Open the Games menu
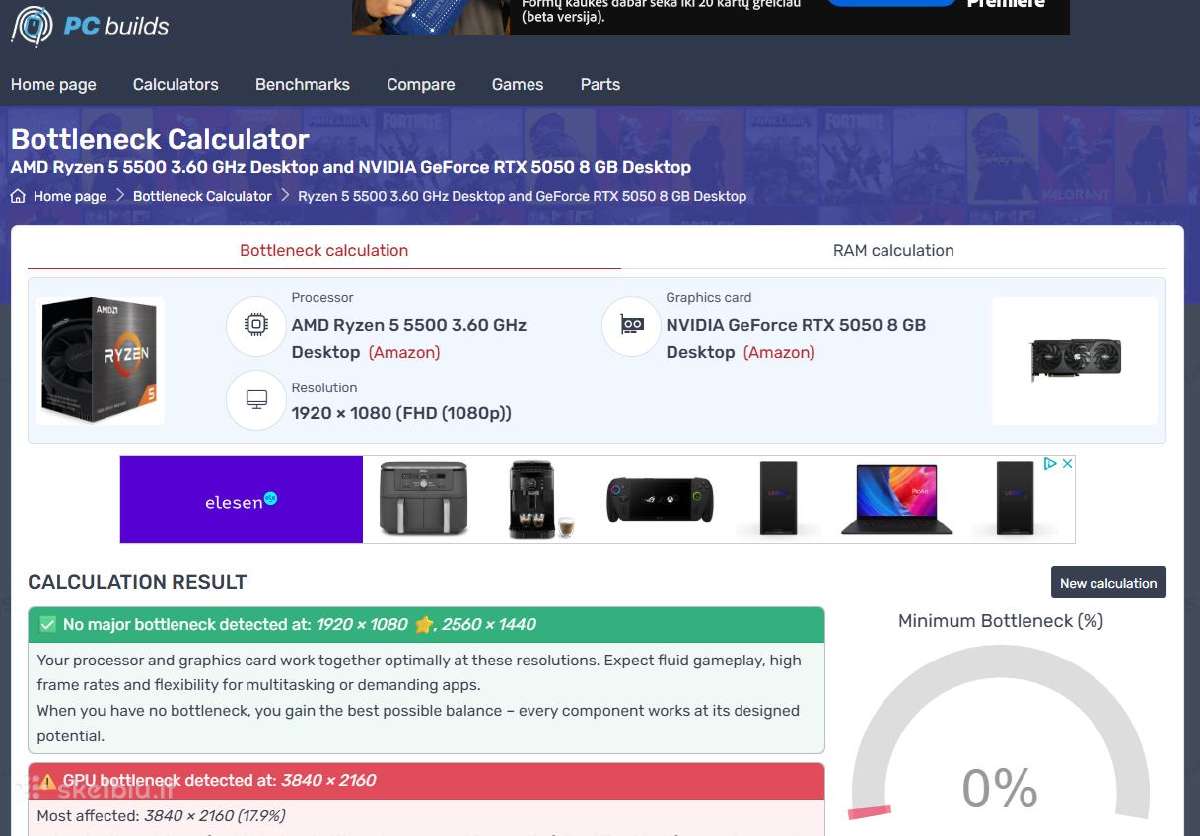 pyautogui.click(x=517, y=84)
